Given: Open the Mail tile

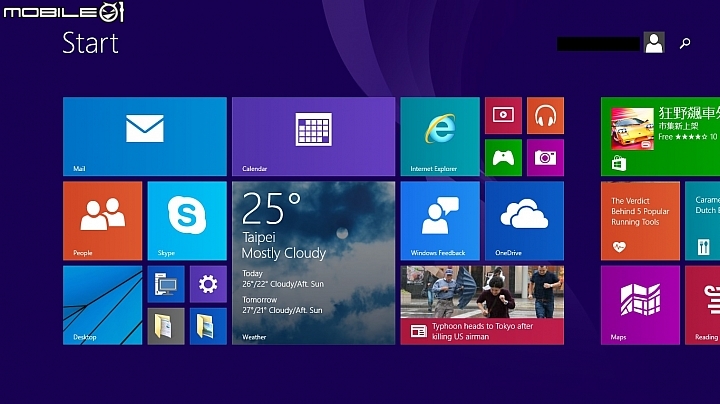Looking at the screenshot, I should tap(145, 136).
